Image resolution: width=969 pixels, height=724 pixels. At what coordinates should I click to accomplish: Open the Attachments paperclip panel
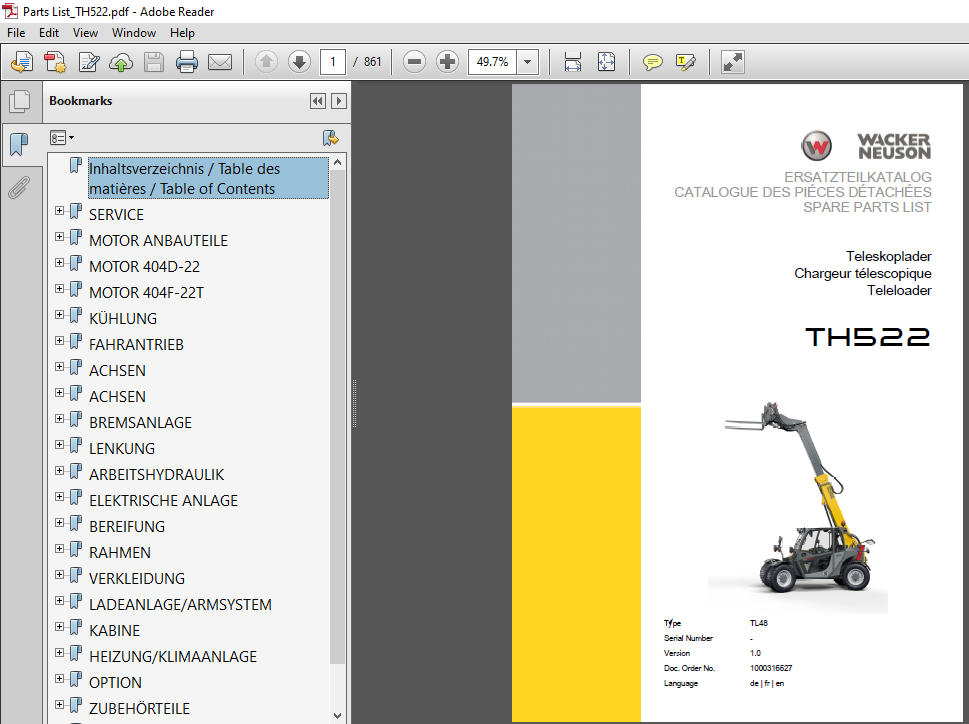[19, 187]
